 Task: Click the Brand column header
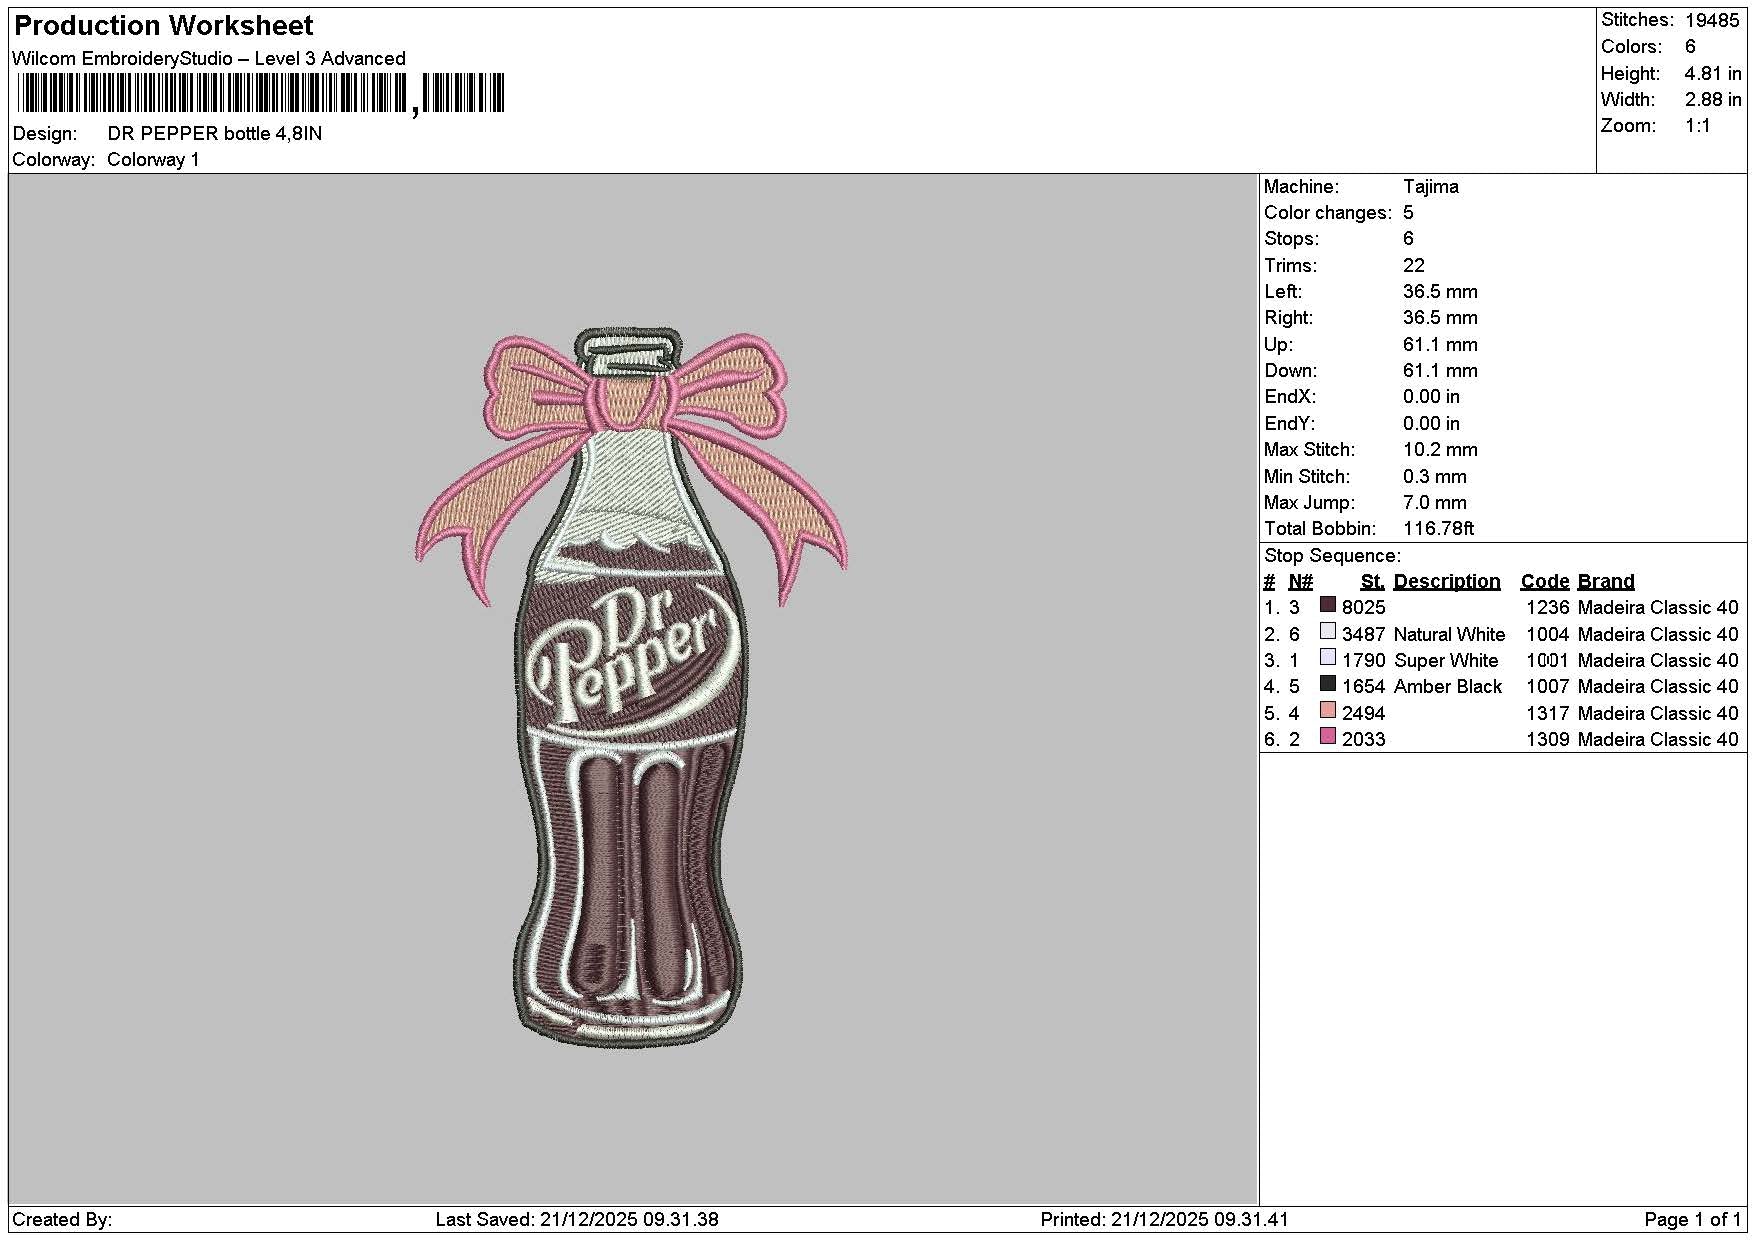pyautogui.click(x=1605, y=581)
